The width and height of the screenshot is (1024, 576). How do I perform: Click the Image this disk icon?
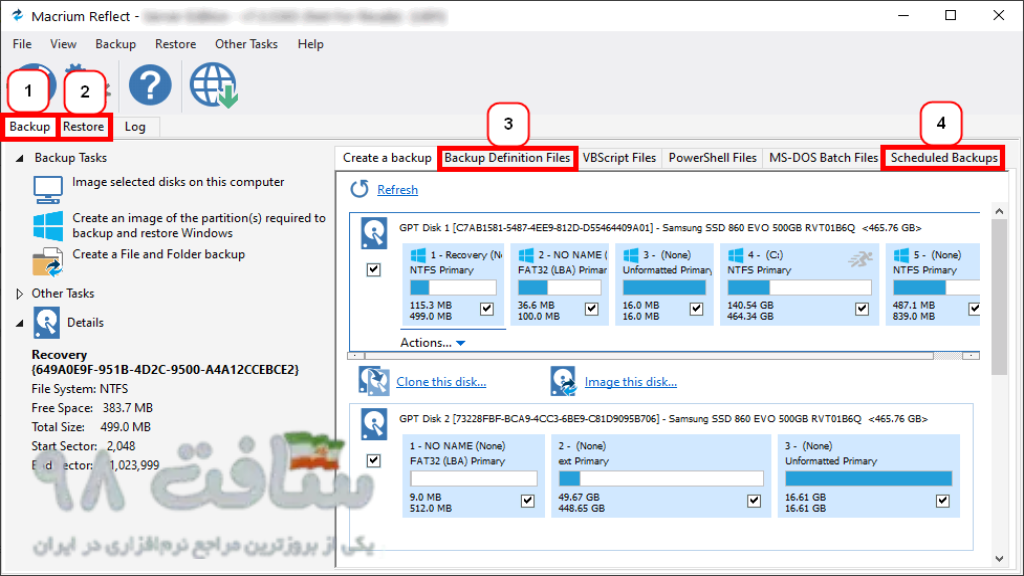(563, 381)
